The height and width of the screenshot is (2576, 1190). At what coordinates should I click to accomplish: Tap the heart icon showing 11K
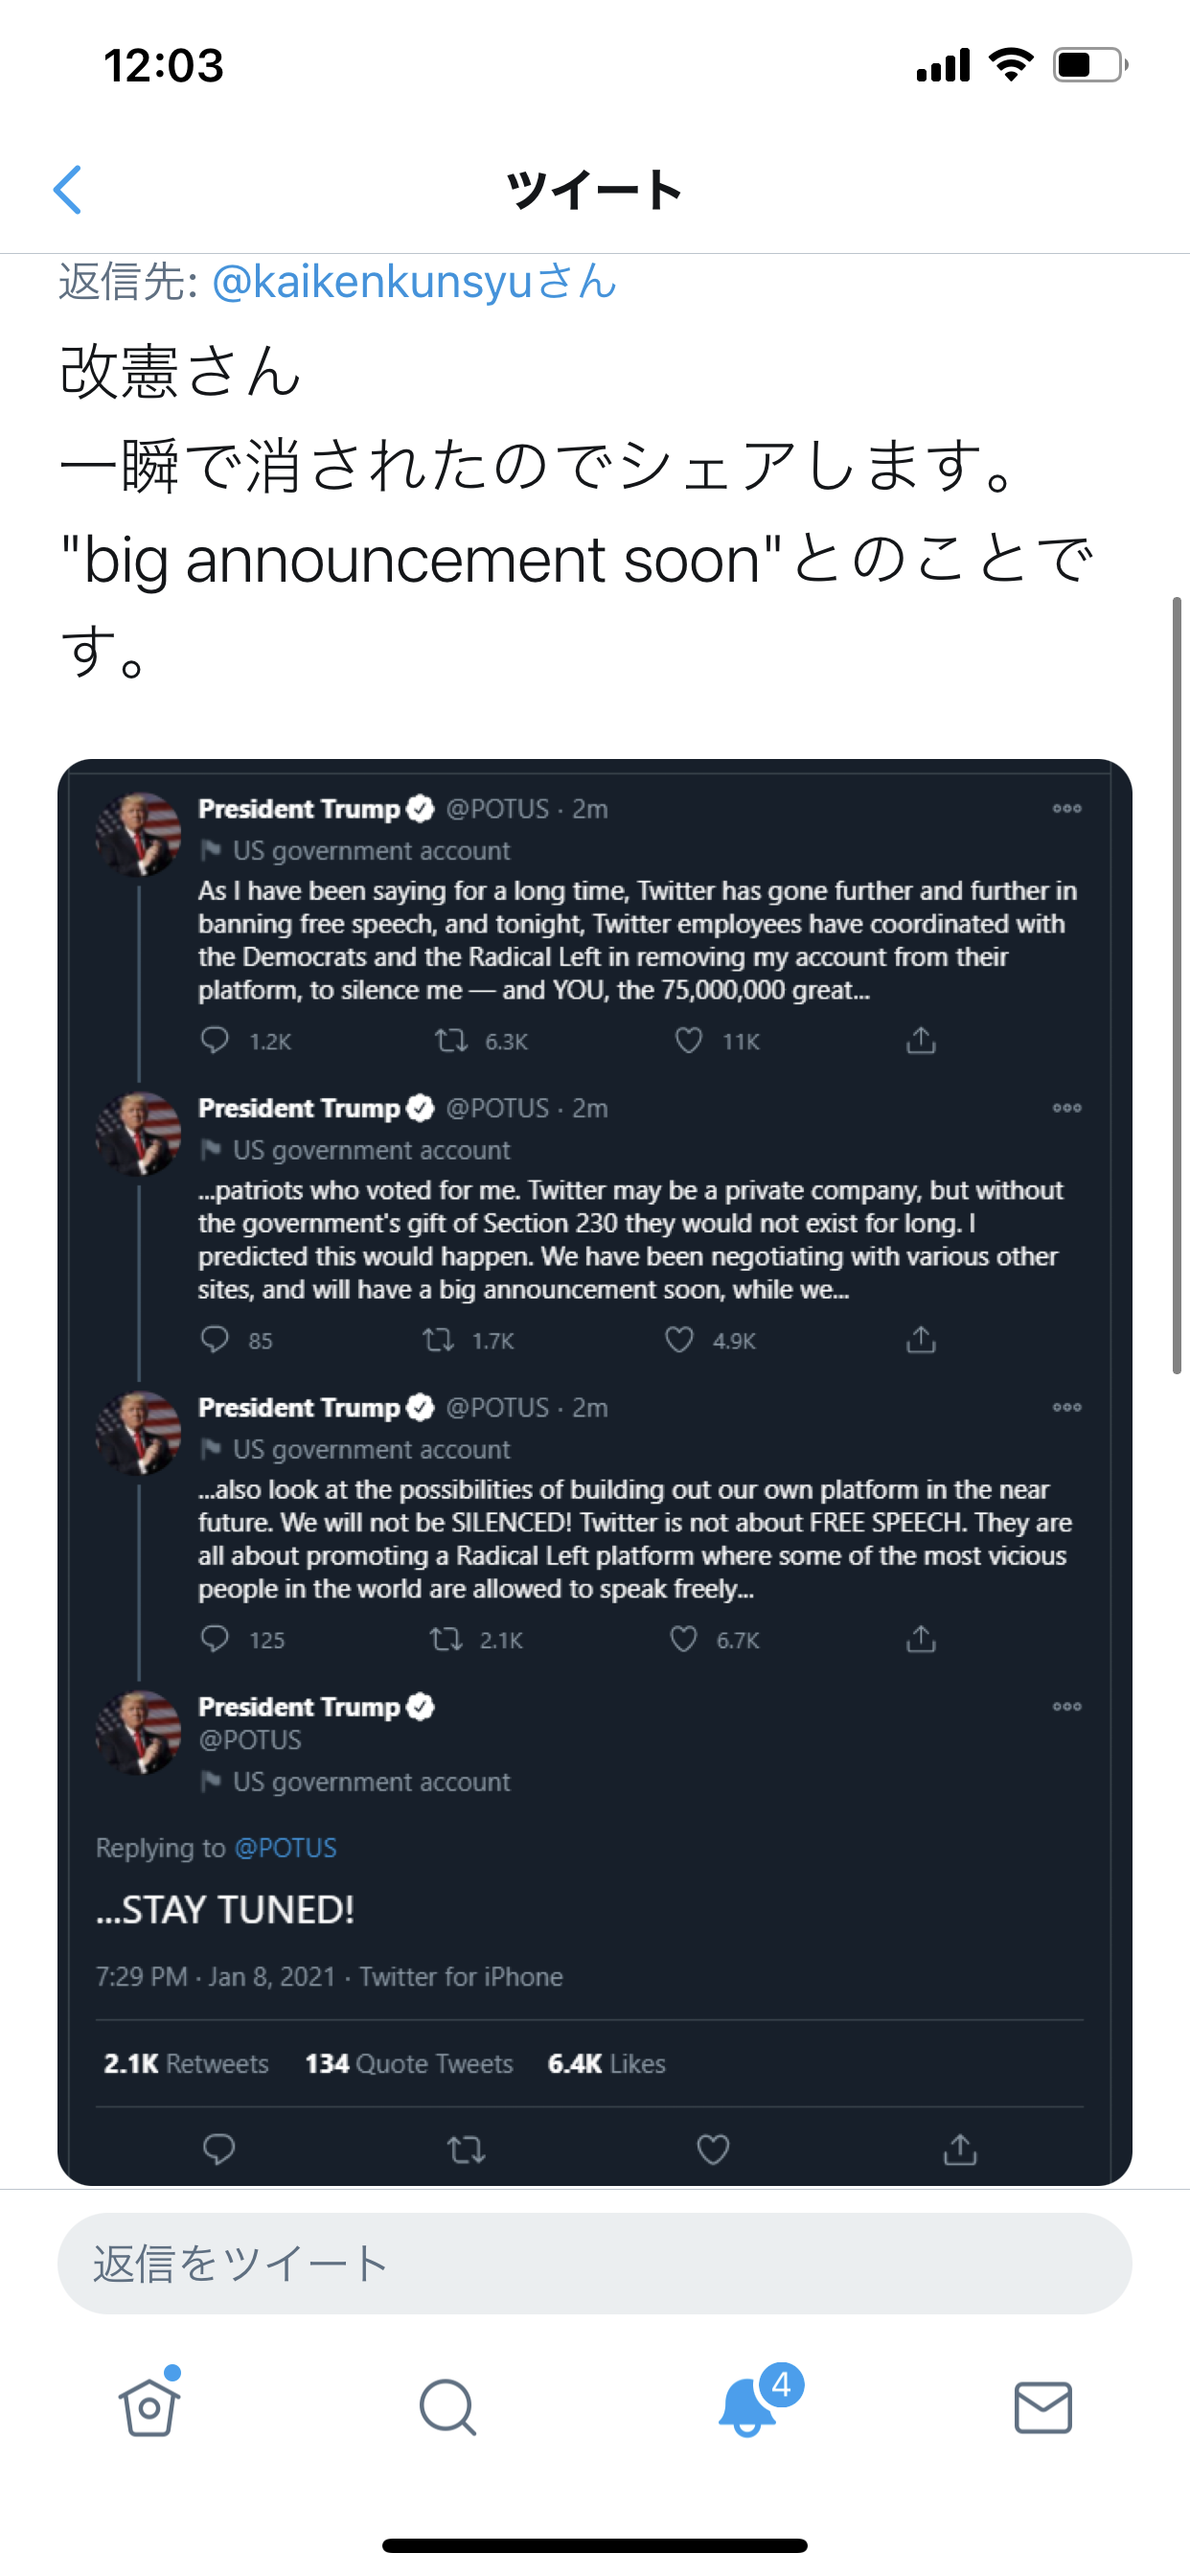(688, 1040)
